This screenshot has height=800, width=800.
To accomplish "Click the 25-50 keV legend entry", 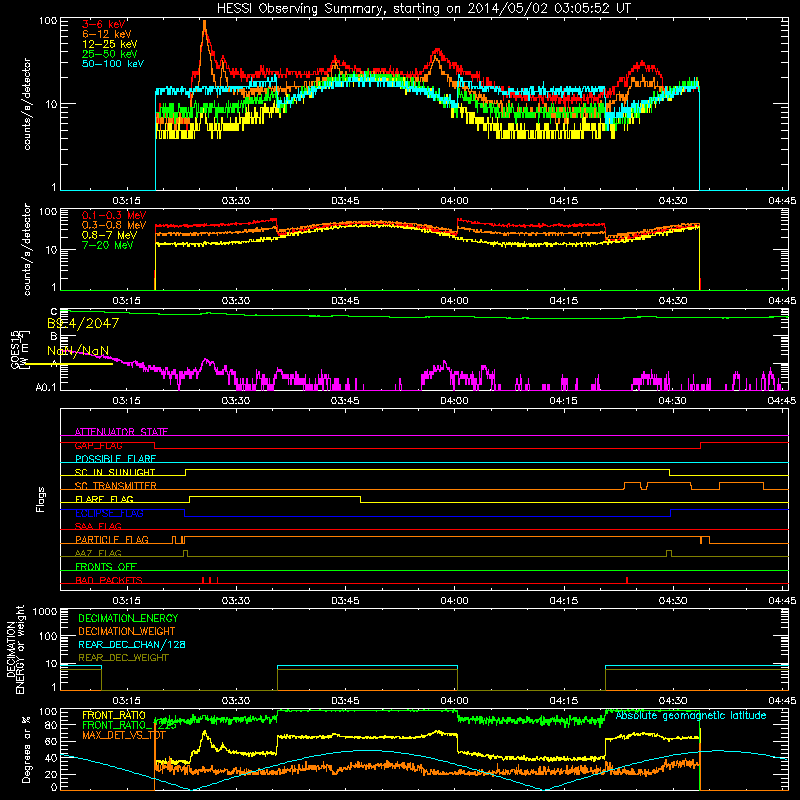I will [110, 54].
